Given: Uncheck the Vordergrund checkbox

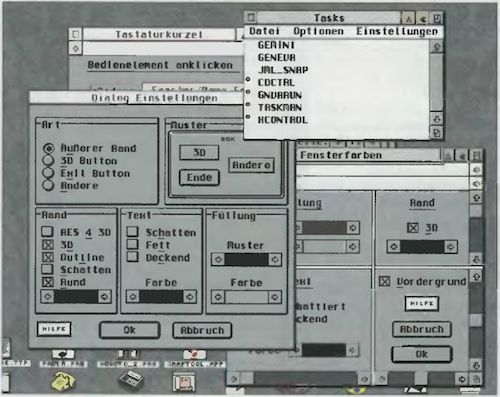Looking at the screenshot, I should click(x=384, y=281).
